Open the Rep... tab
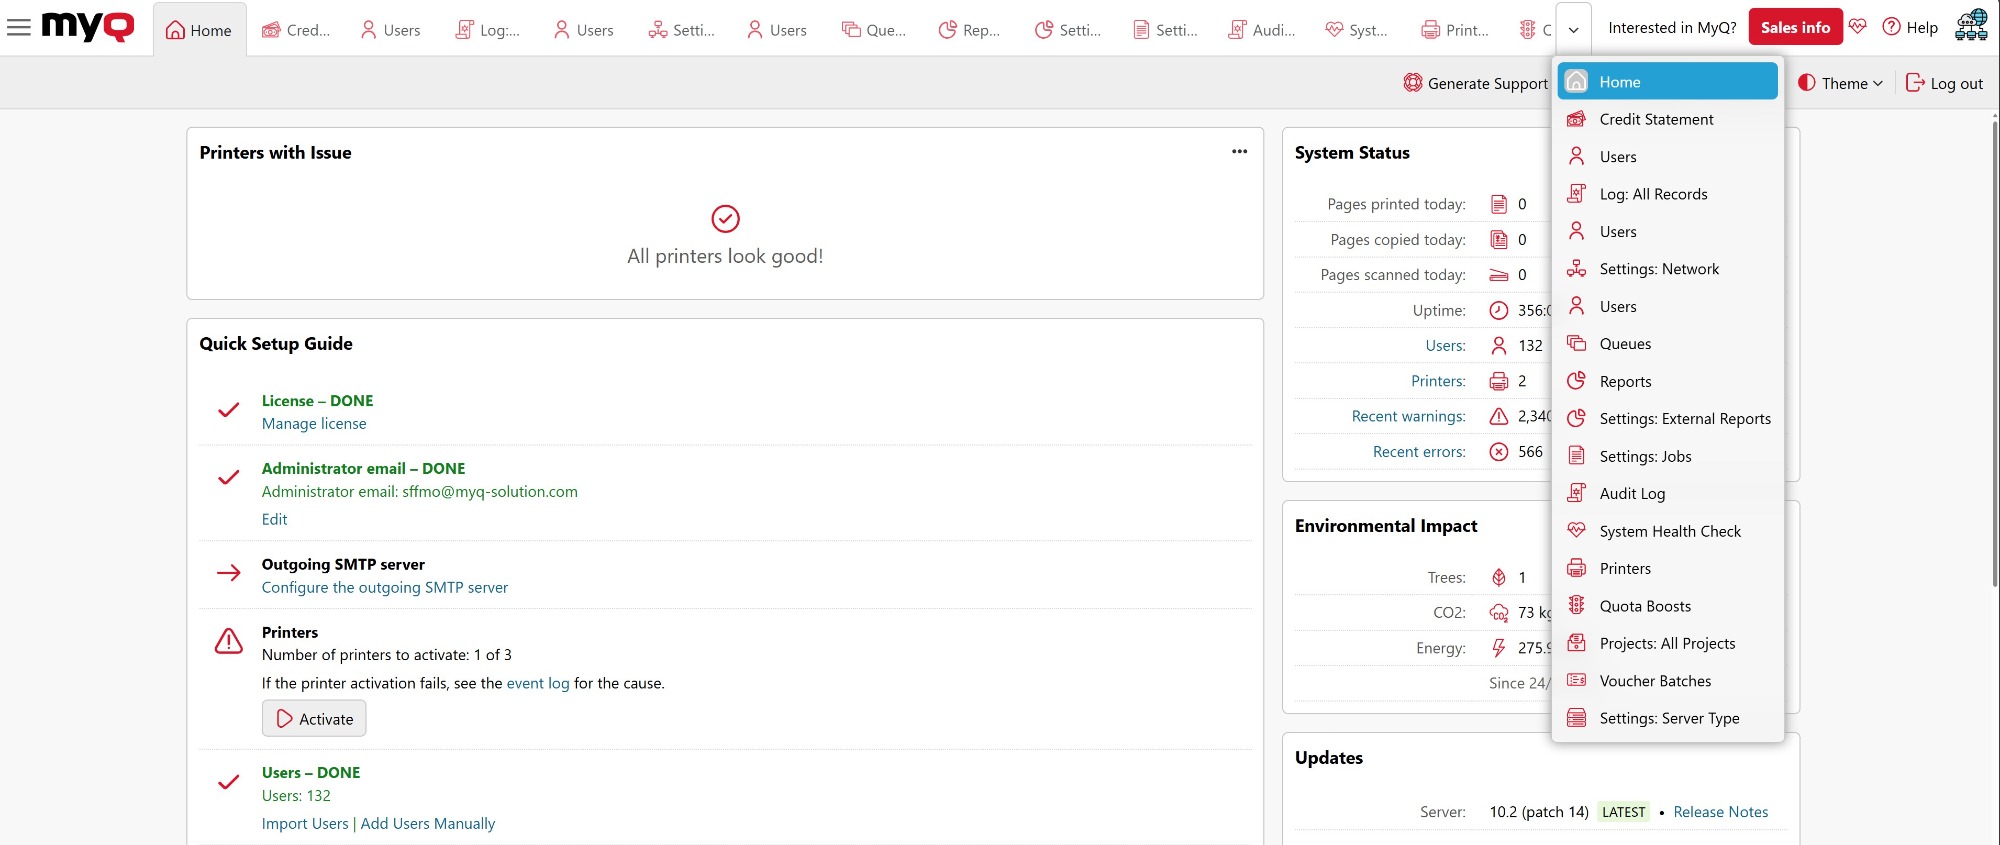 969,30
